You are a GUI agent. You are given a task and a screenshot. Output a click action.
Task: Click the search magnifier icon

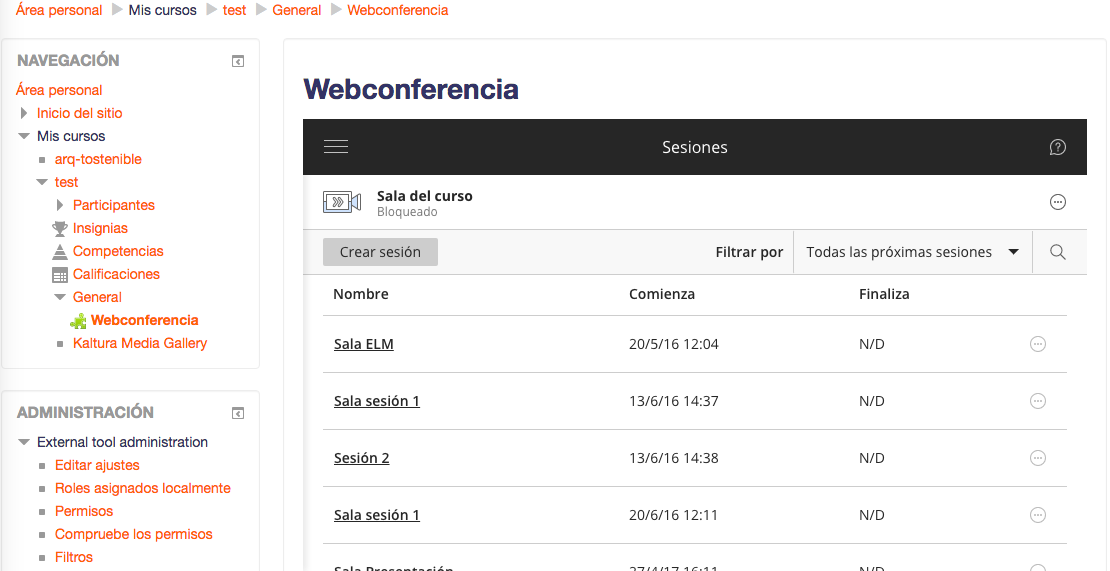pos(1058,253)
